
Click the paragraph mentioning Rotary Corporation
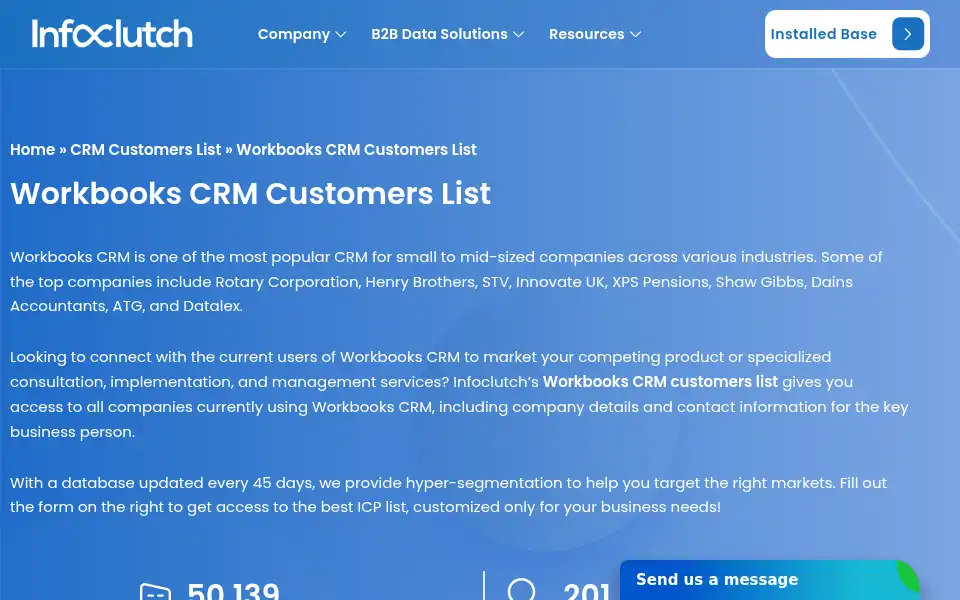(446, 282)
